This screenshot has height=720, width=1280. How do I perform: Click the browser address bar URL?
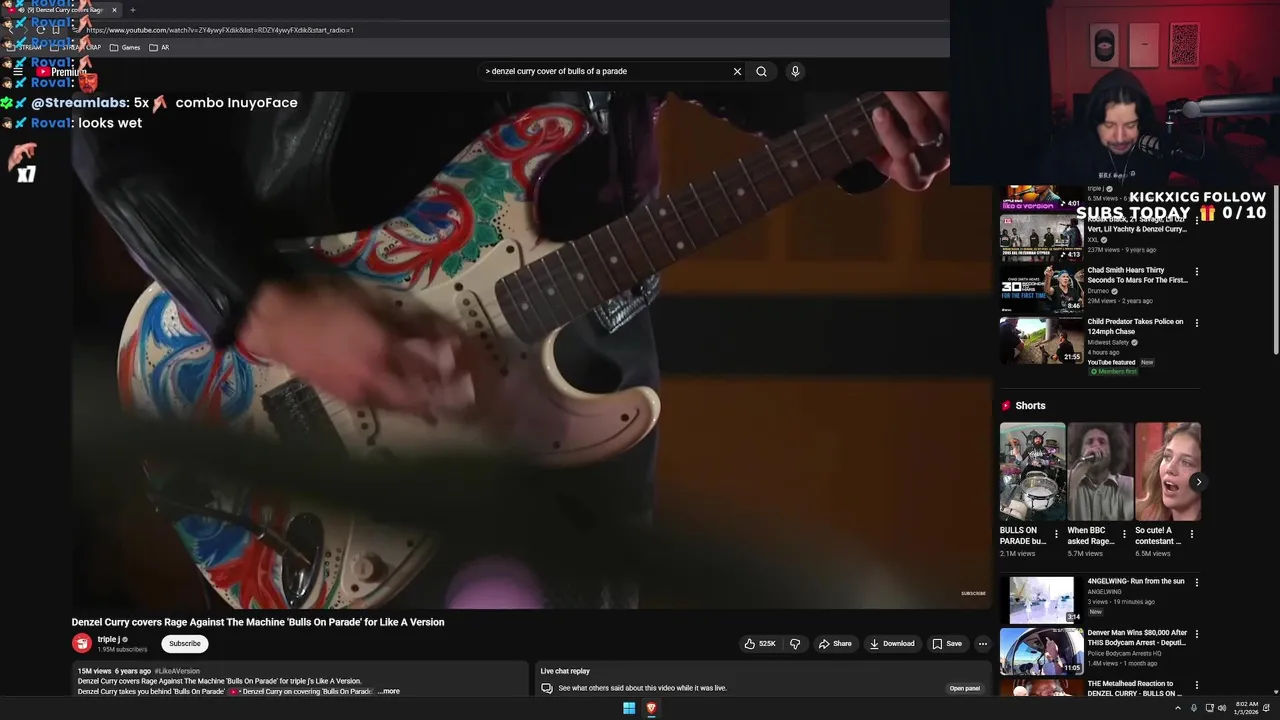pyautogui.click(x=220, y=30)
